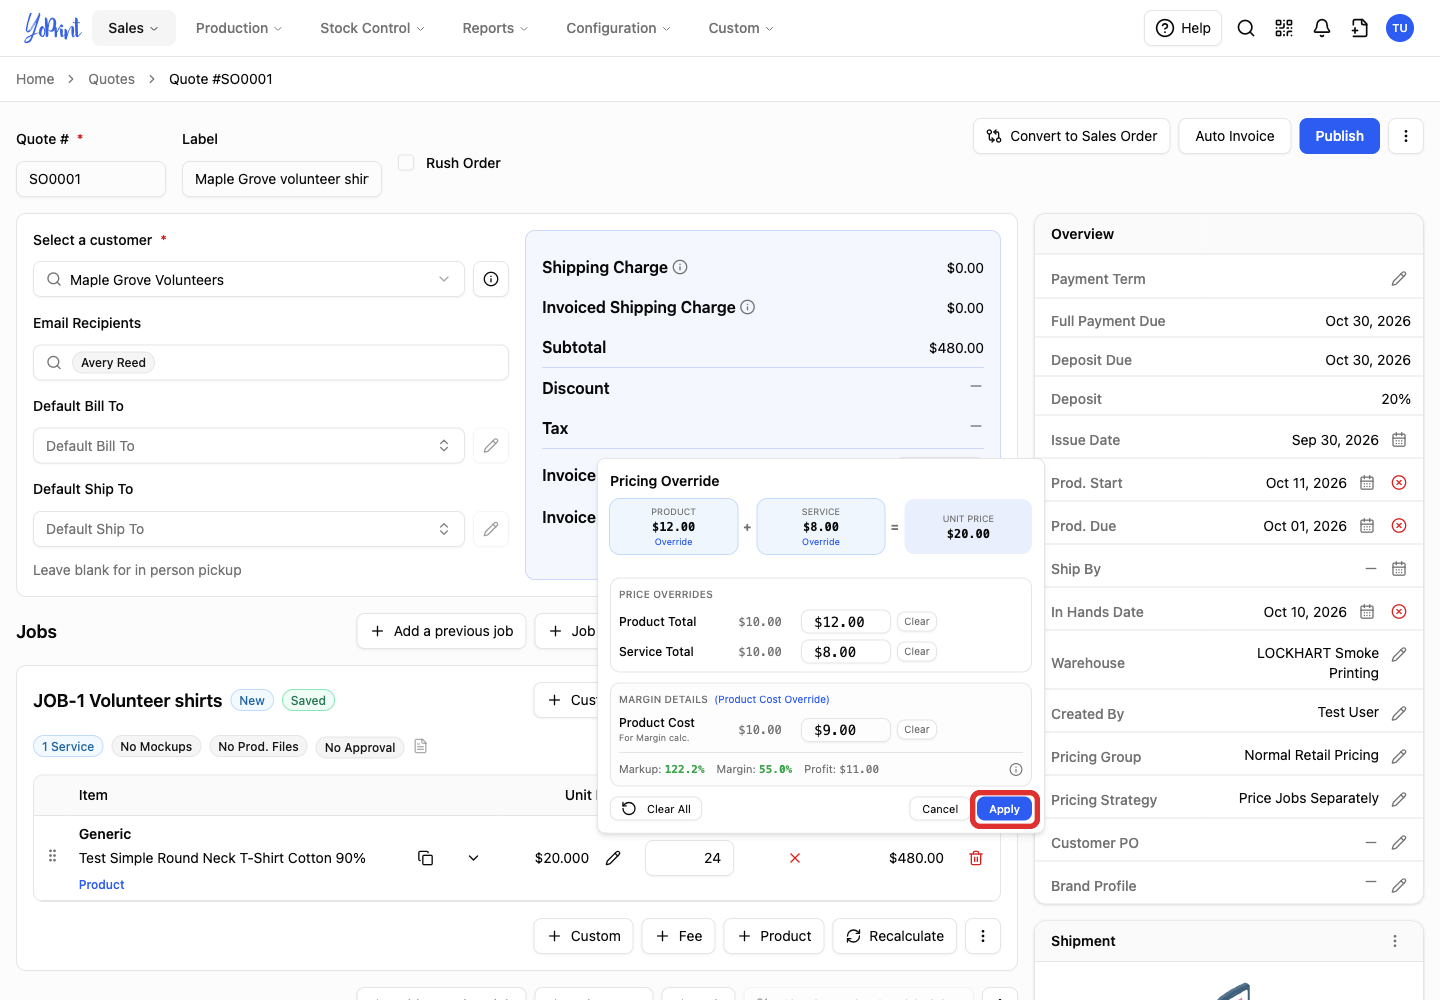Open the Default Bill To dropdown
Viewport: 1440px width, 1000px height.
[249, 446]
